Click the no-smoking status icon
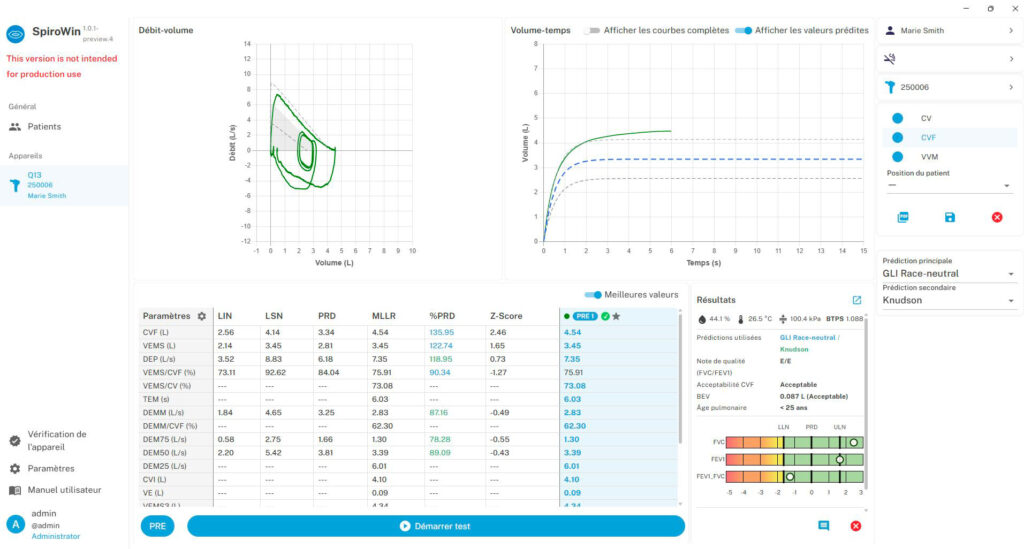 point(889,59)
